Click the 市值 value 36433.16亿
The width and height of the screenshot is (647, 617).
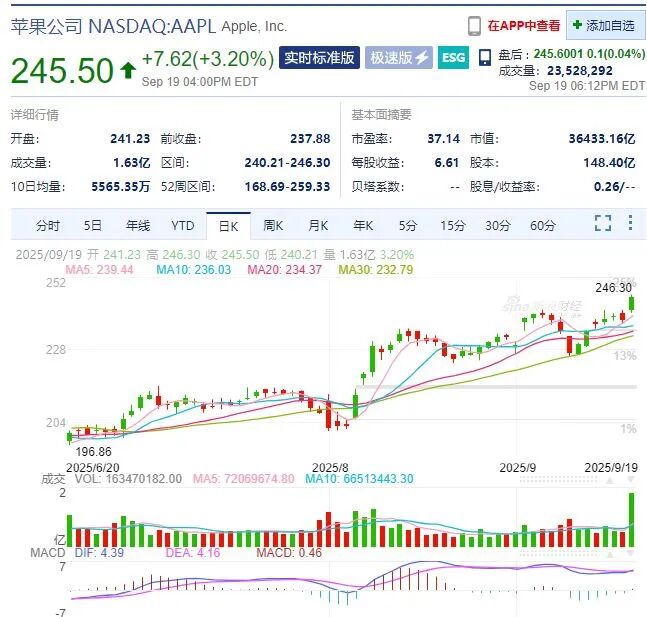click(602, 138)
